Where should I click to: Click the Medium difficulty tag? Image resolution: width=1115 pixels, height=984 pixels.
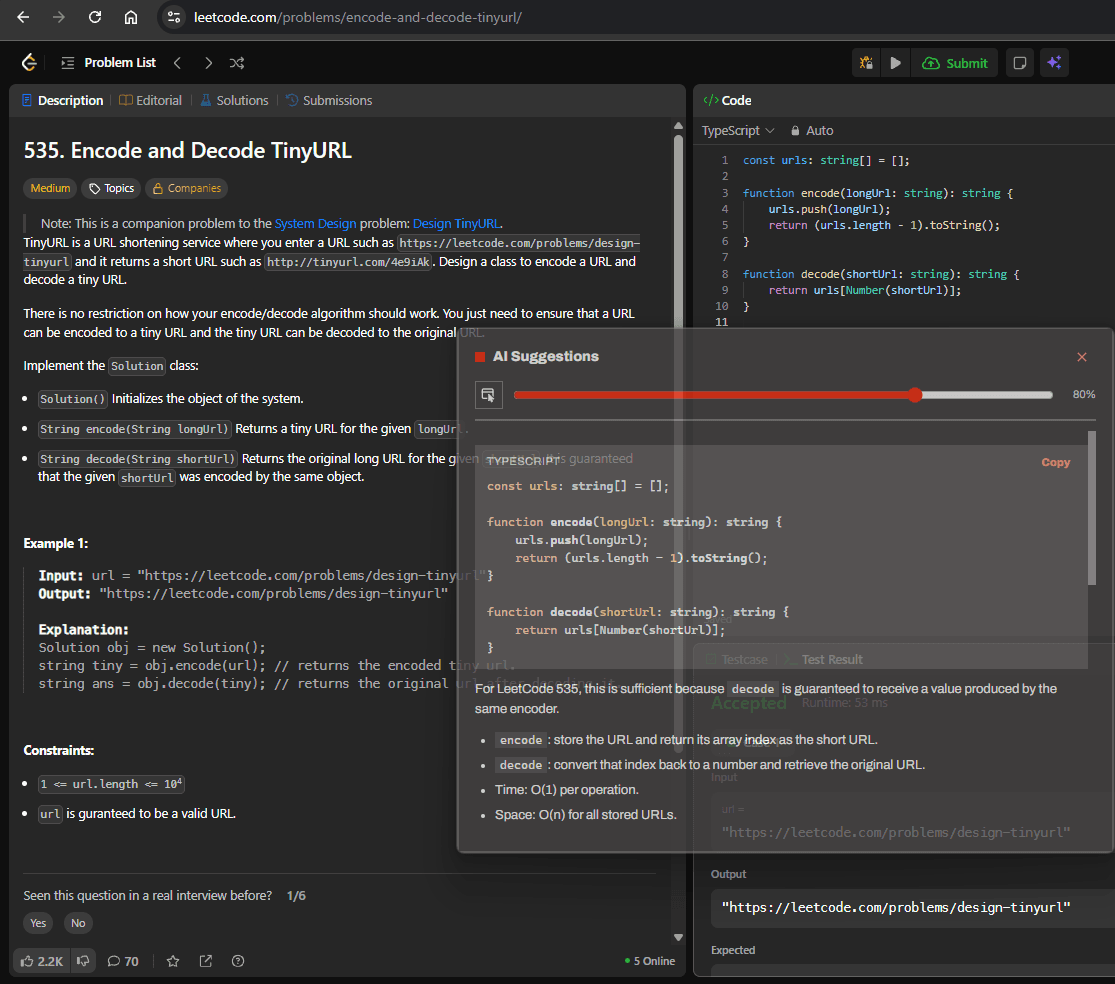pos(50,188)
